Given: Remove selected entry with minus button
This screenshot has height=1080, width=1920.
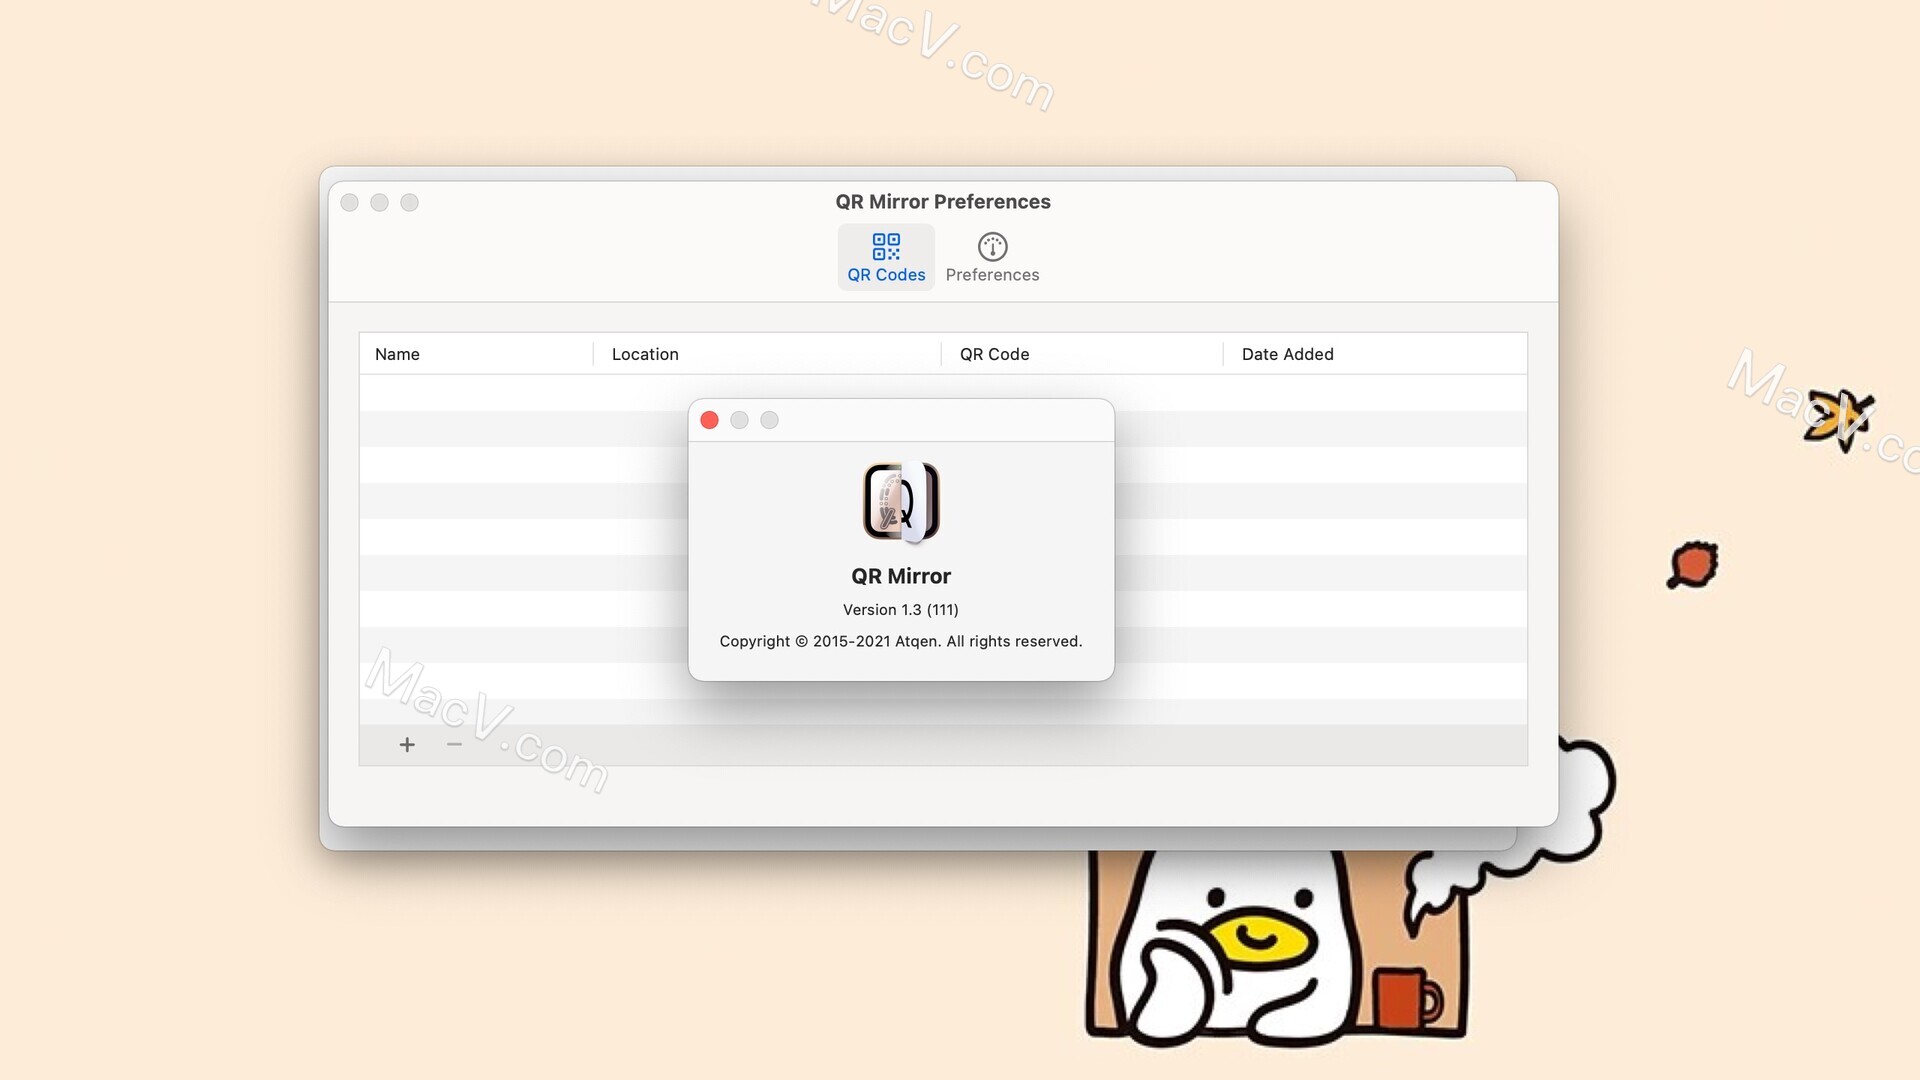Looking at the screenshot, I should click(x=454, y=745).
